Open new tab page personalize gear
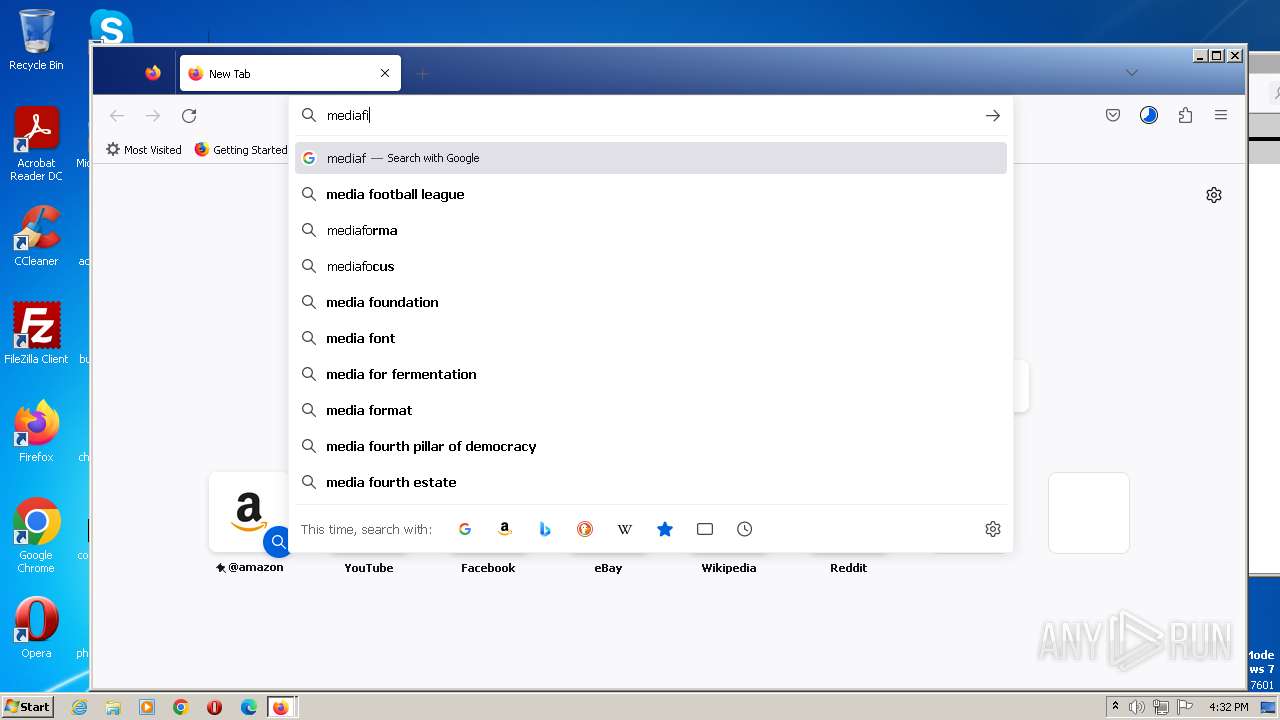1280x720 pixels. coord(1214,195)
